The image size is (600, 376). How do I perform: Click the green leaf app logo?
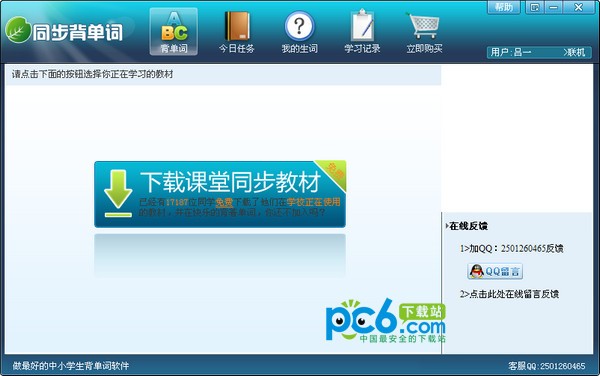(x=18, y=30)
